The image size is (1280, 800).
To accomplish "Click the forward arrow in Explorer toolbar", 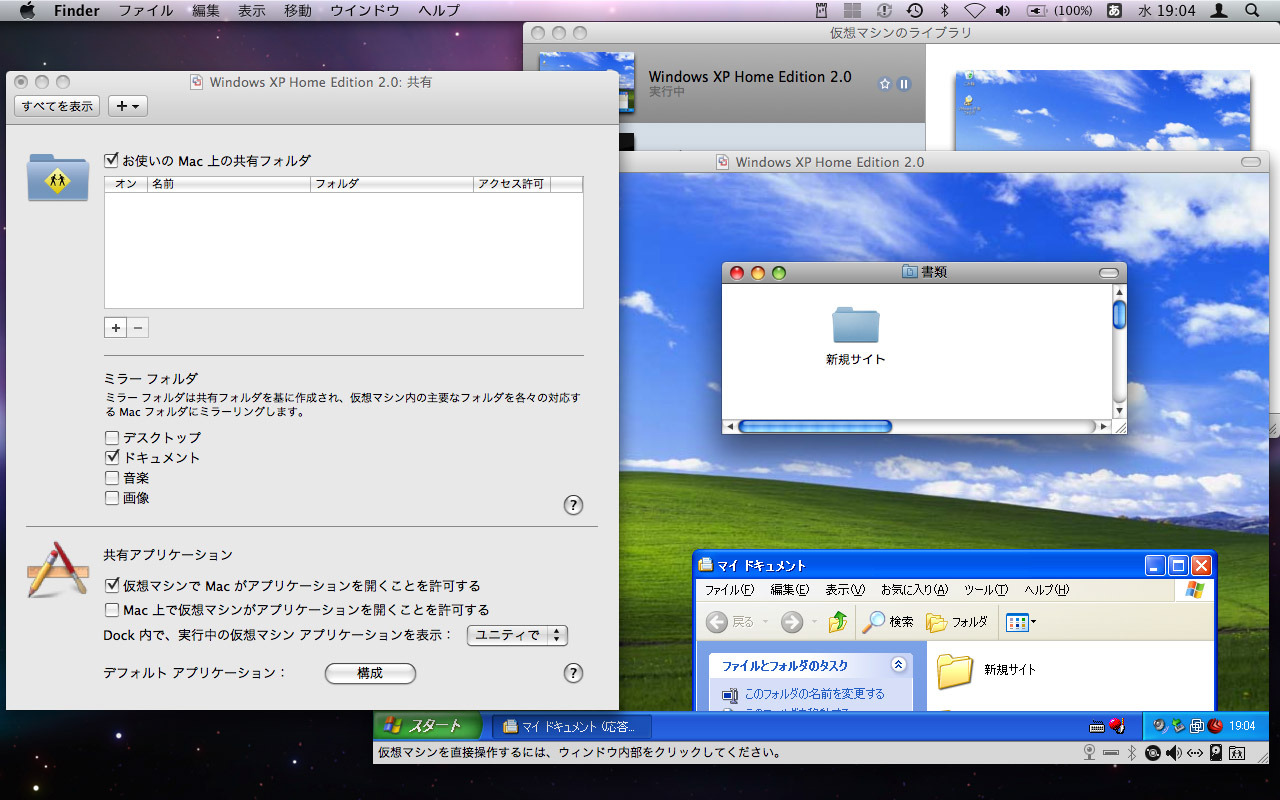I will [x=792, y=622].
